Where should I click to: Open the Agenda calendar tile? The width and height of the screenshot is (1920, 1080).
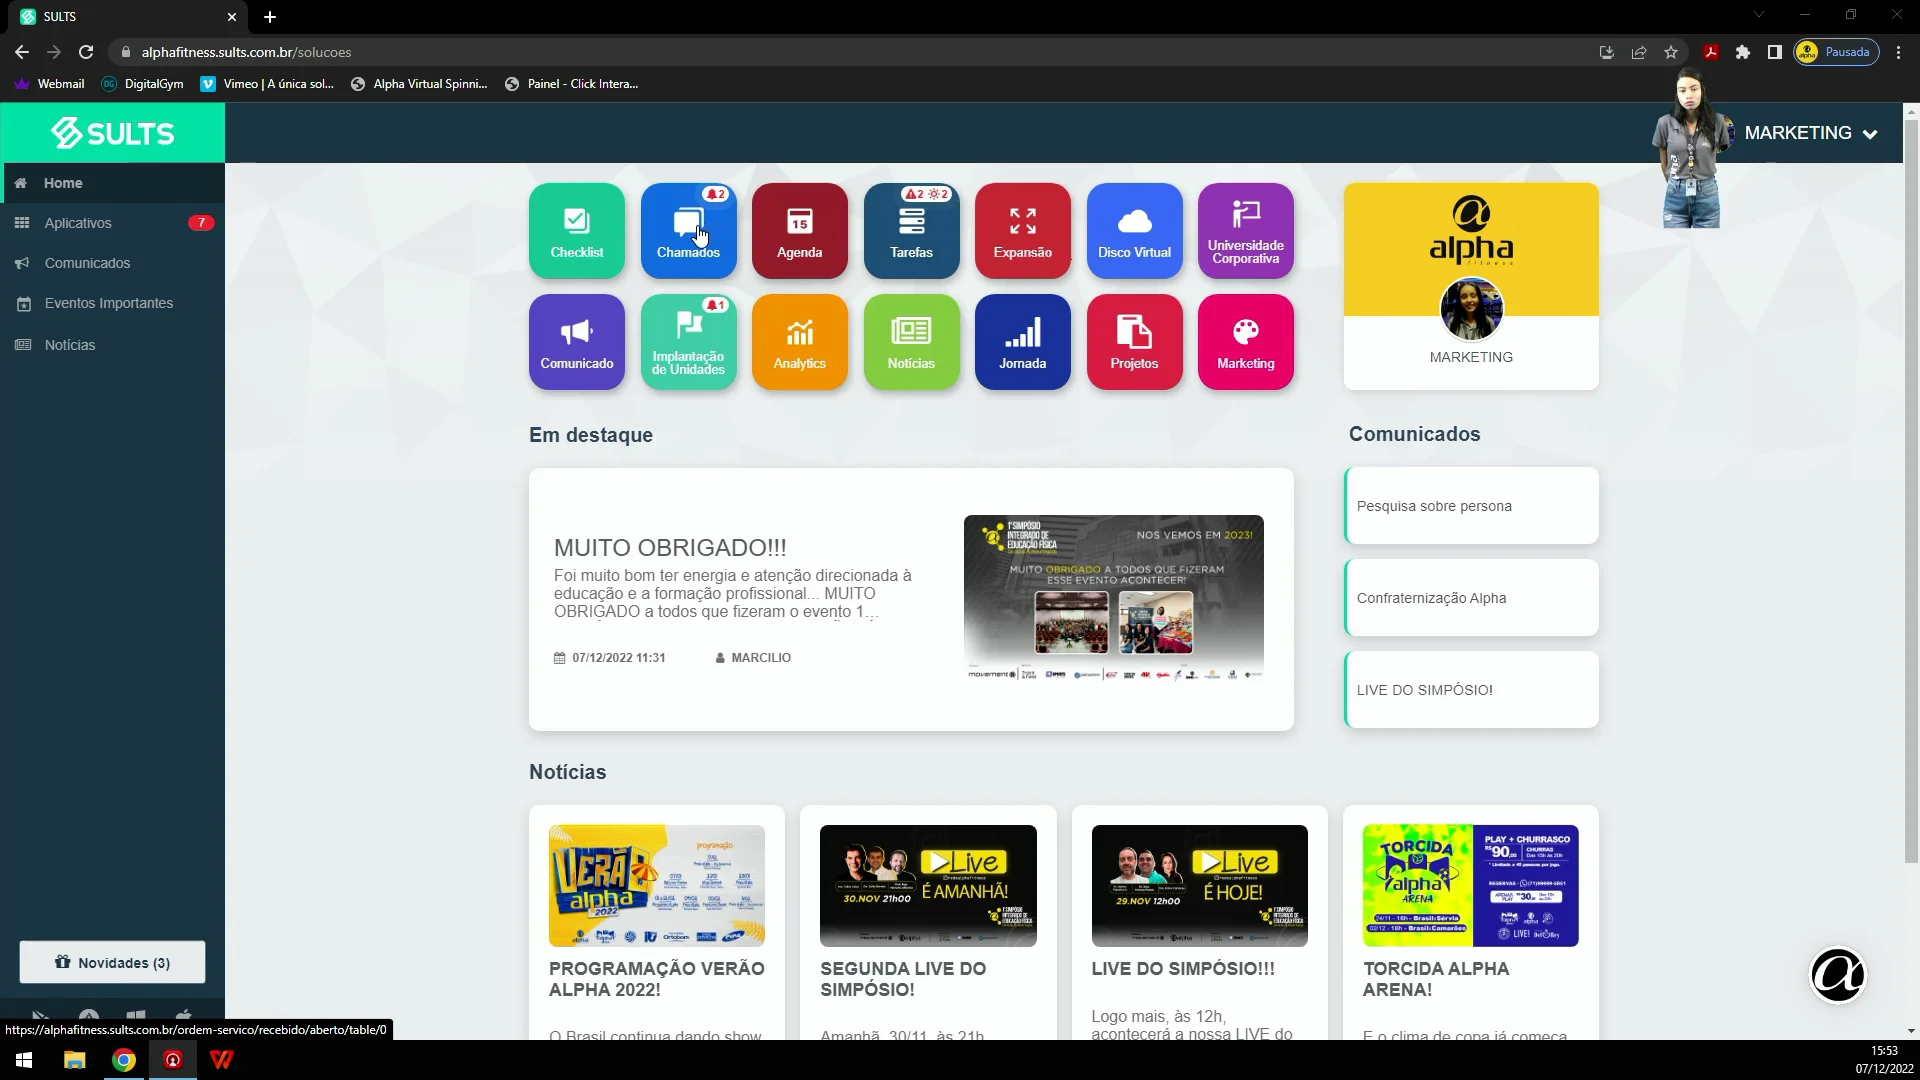click(800, 231)
